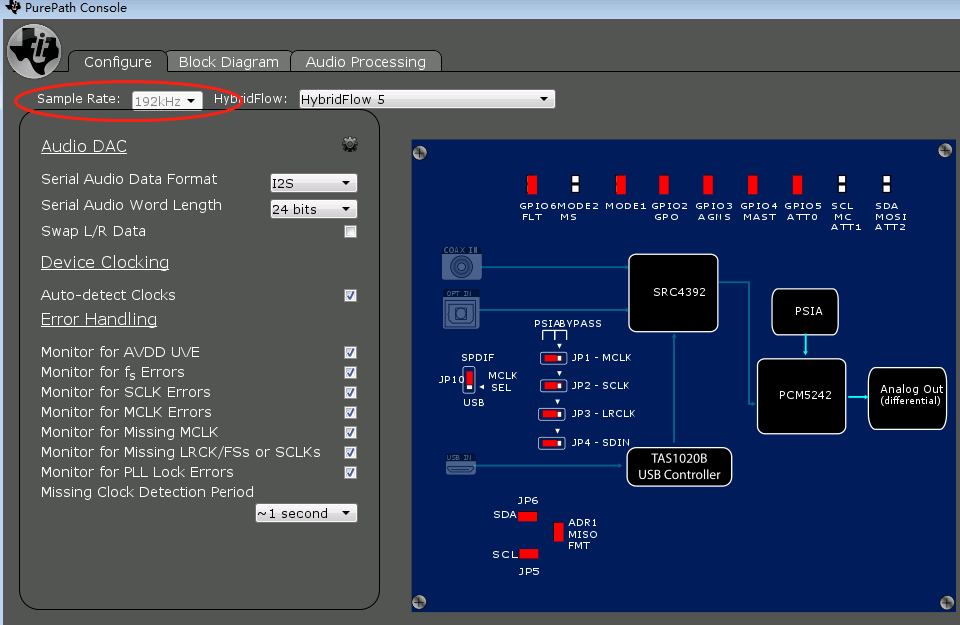The height and width of the screenshot is (625, 960).
Task: Click the Error Handling heading link
Action: pyautogui.click(x=99, y=320)
